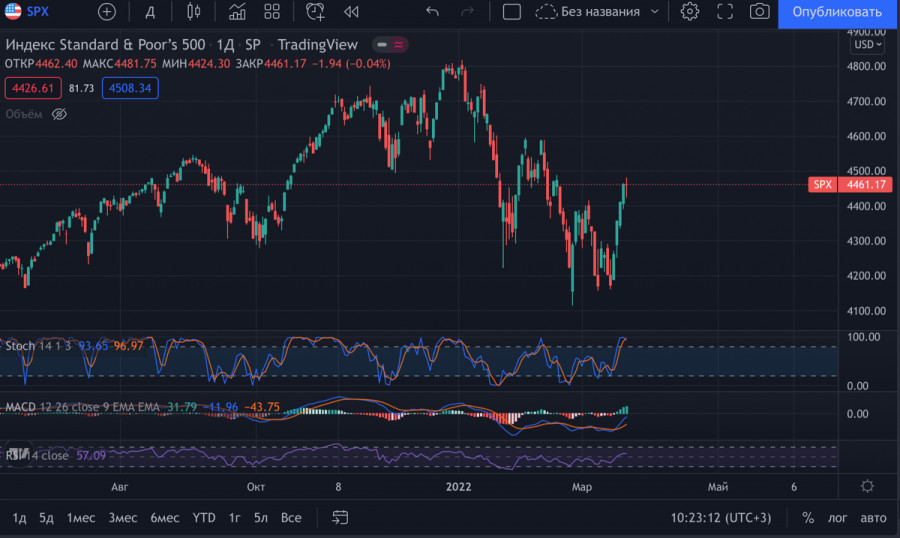This screenshot has width=900, height=538.
Task: Click the RSI value 57.09
Action: pos(91,455)
